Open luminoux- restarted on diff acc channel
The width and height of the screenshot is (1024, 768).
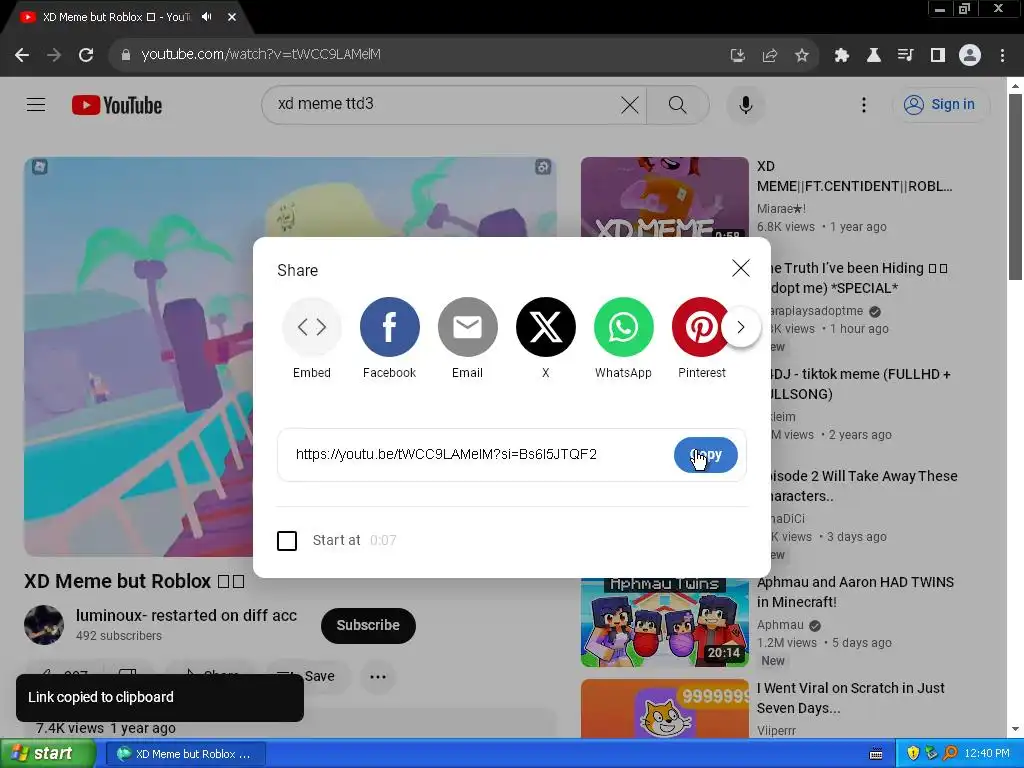186,615
